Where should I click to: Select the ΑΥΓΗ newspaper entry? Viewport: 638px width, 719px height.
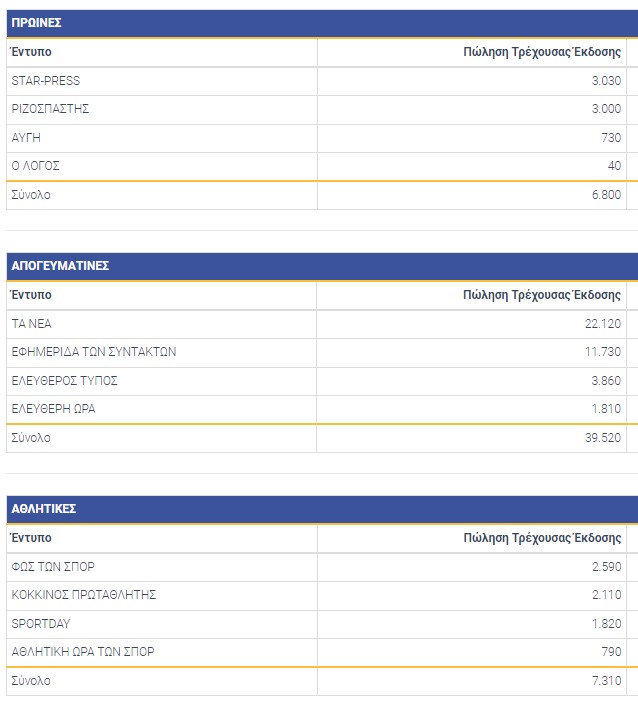click(26, 138)
